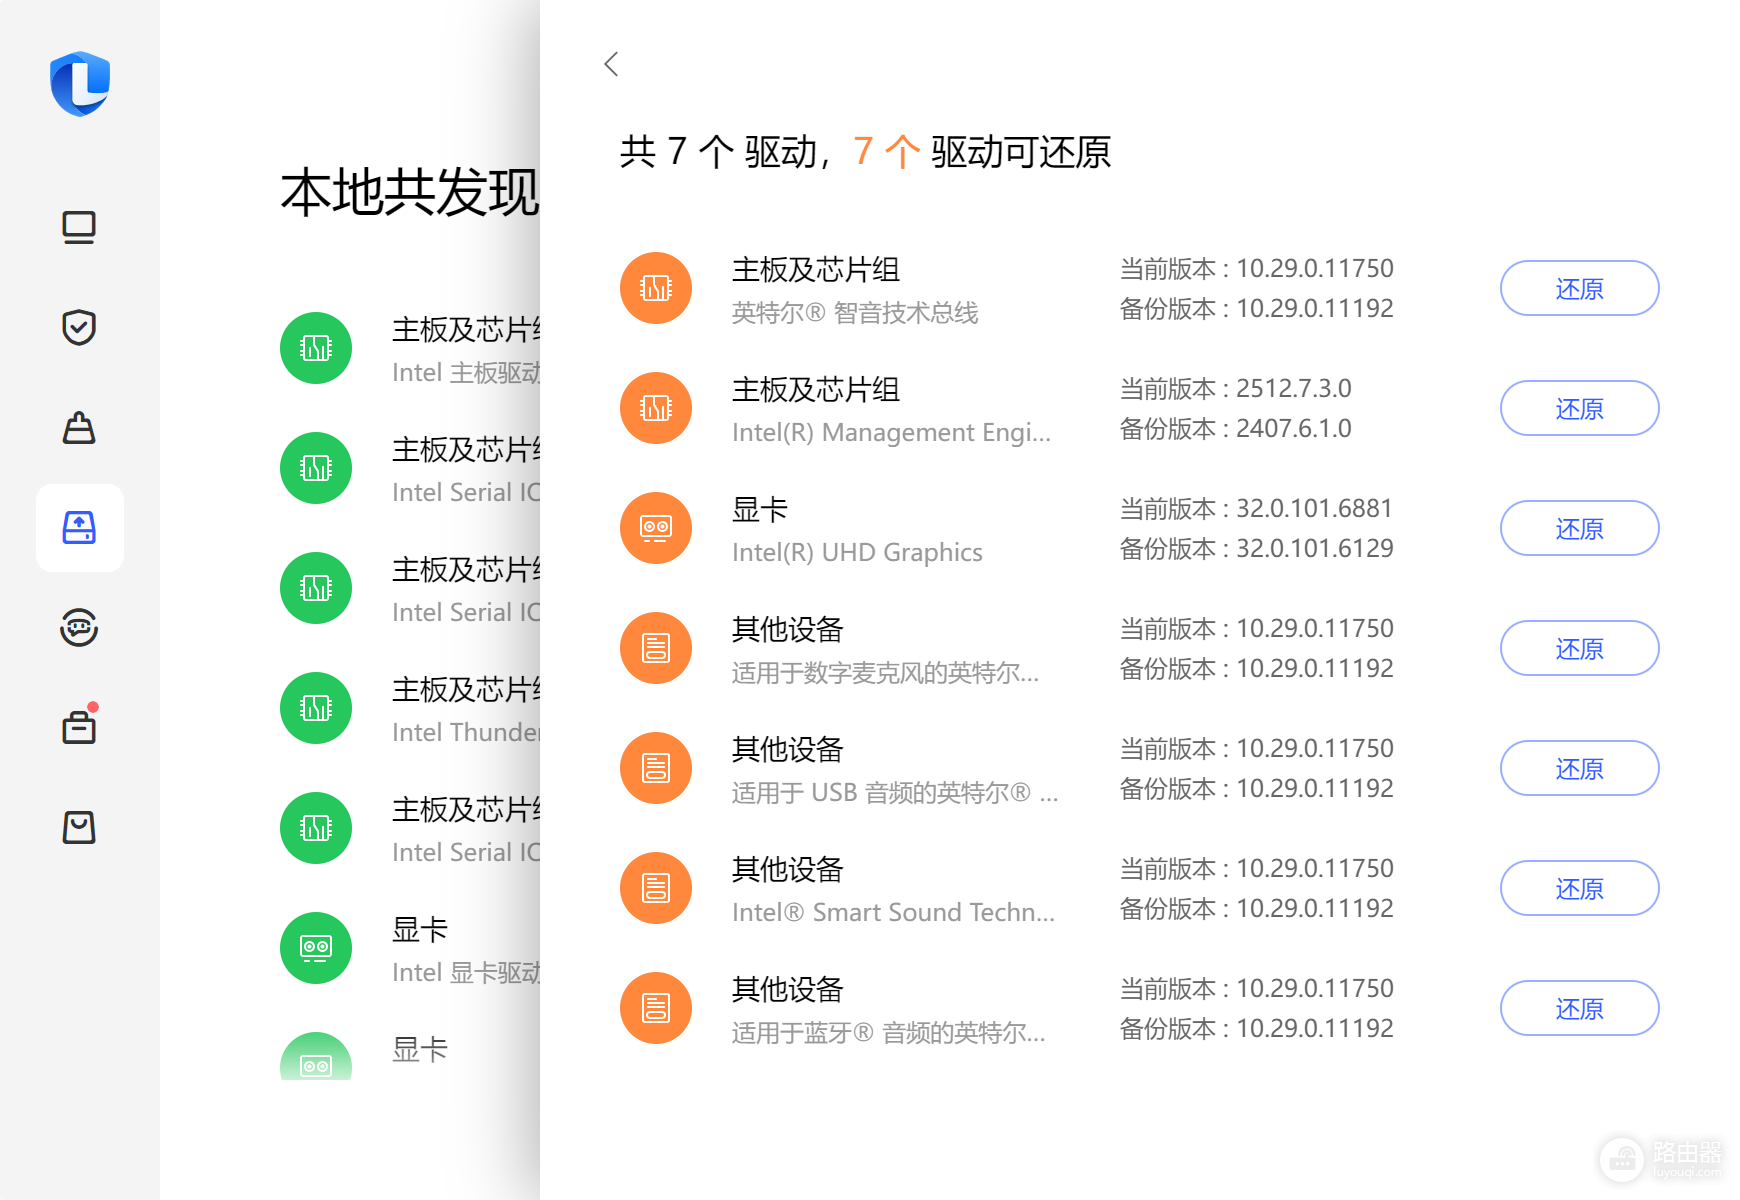
Task: Click orange chipset icon for 英特尔® 智音技术总线
Action: [656, 288]
